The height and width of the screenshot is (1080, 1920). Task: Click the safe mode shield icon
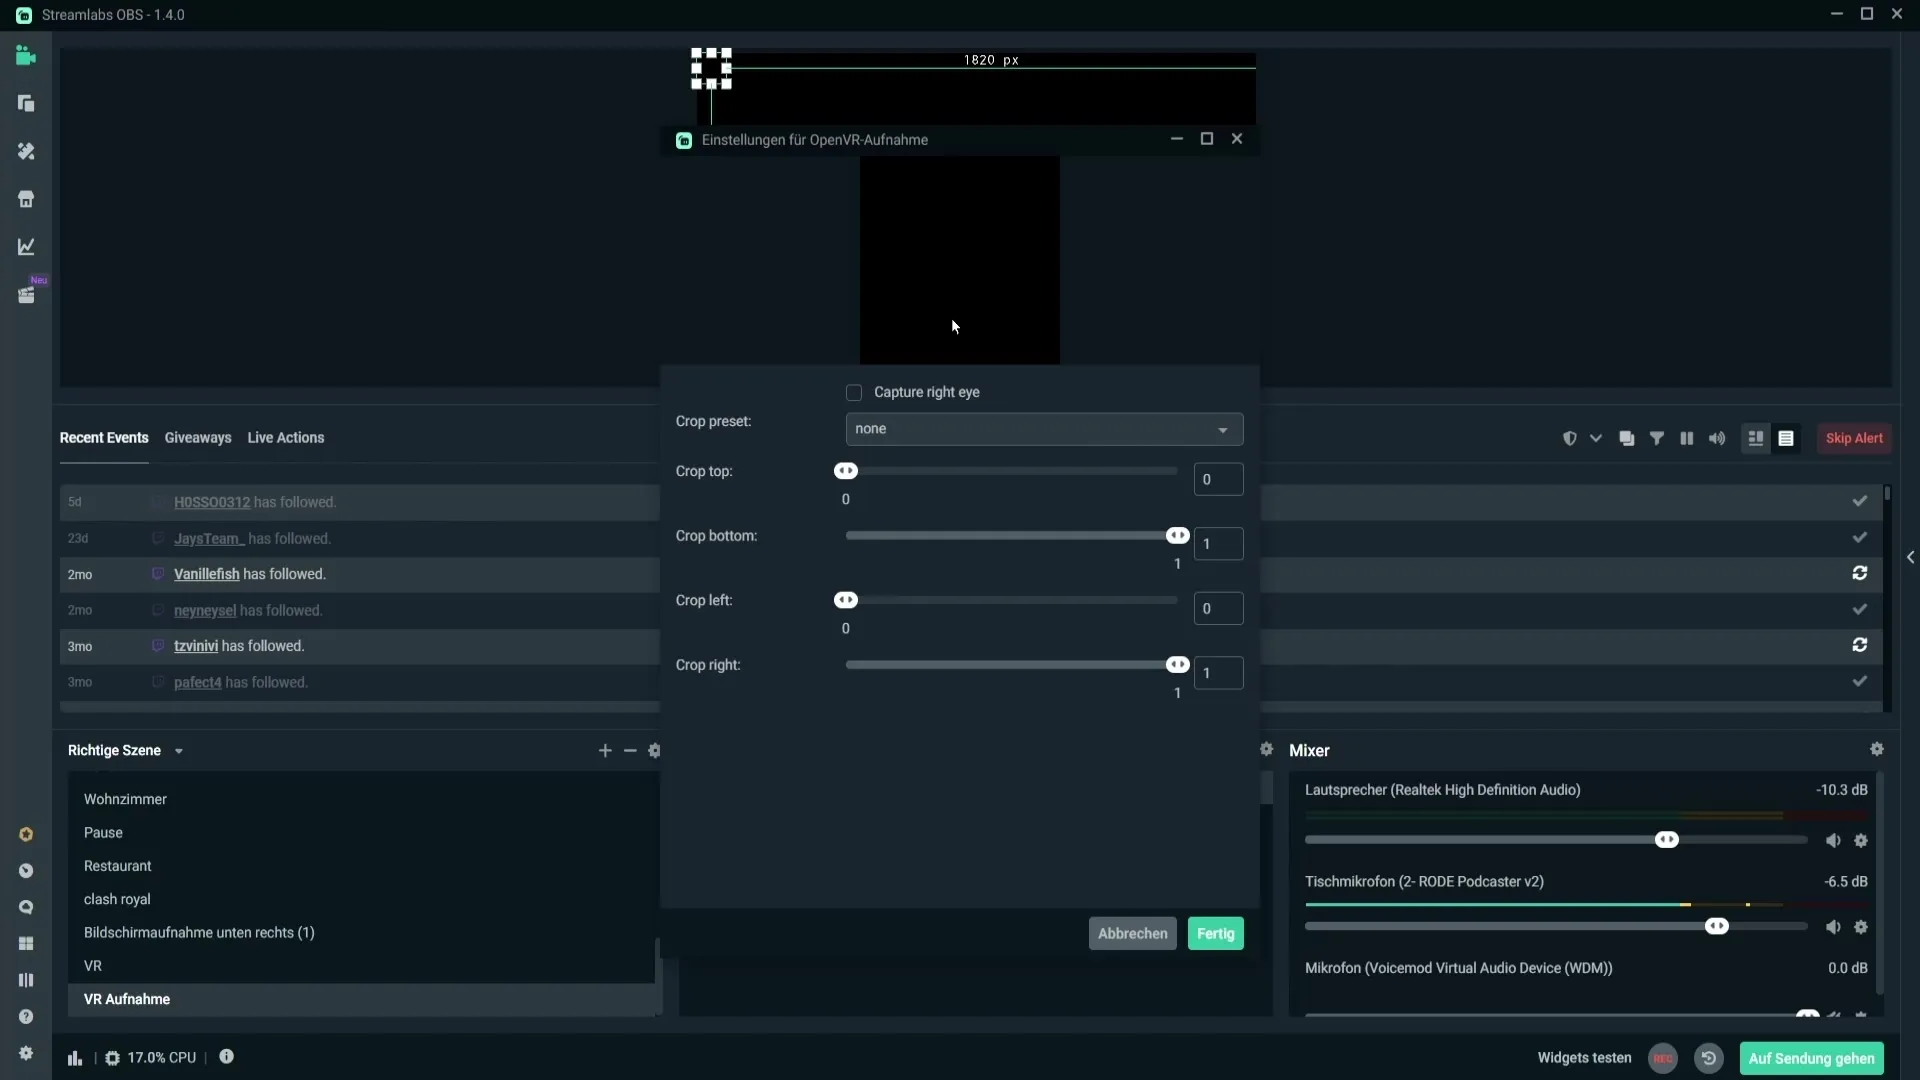point(1569,438)
